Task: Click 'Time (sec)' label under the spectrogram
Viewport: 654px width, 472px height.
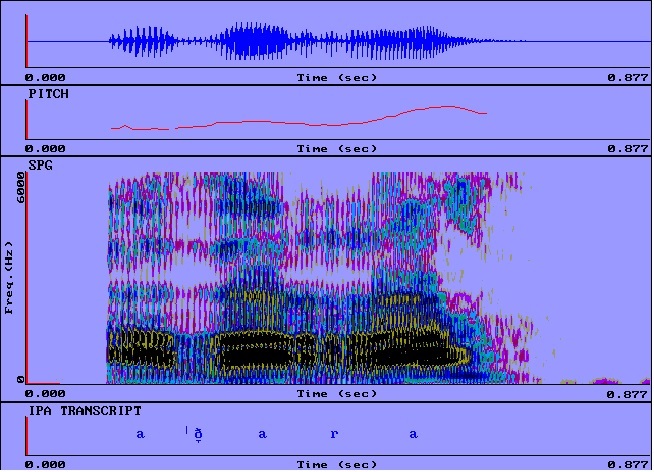Action: [337, 394]
